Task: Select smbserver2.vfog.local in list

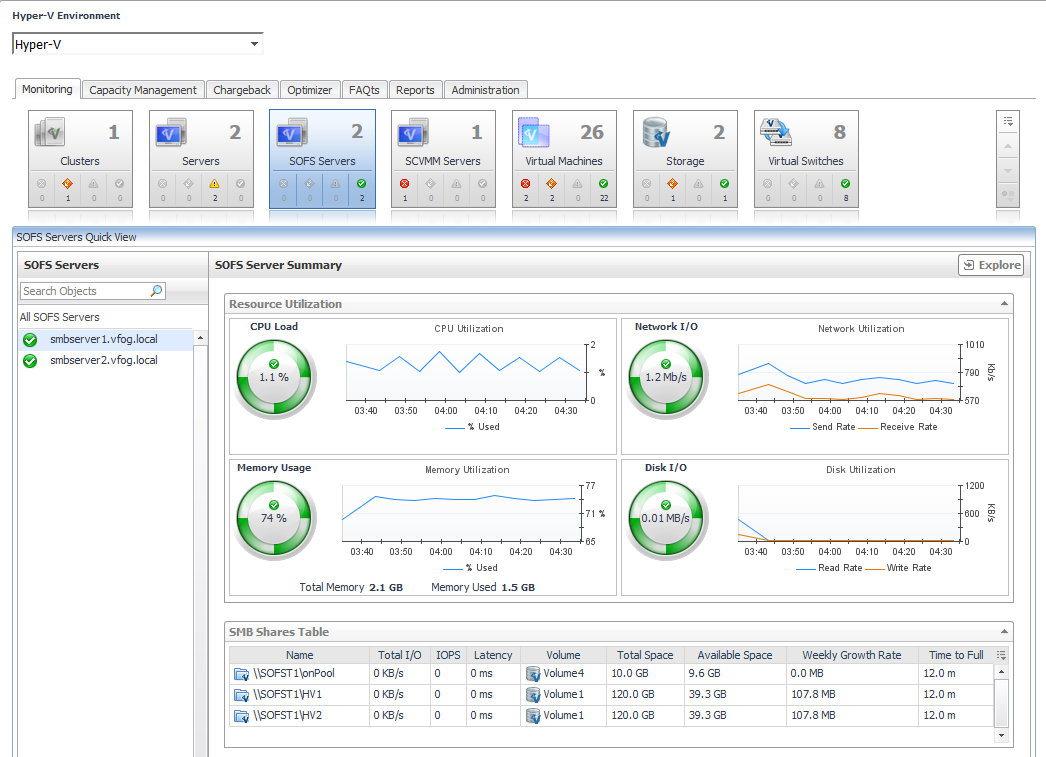Action: pyautogui.click(x=105, y=360)
